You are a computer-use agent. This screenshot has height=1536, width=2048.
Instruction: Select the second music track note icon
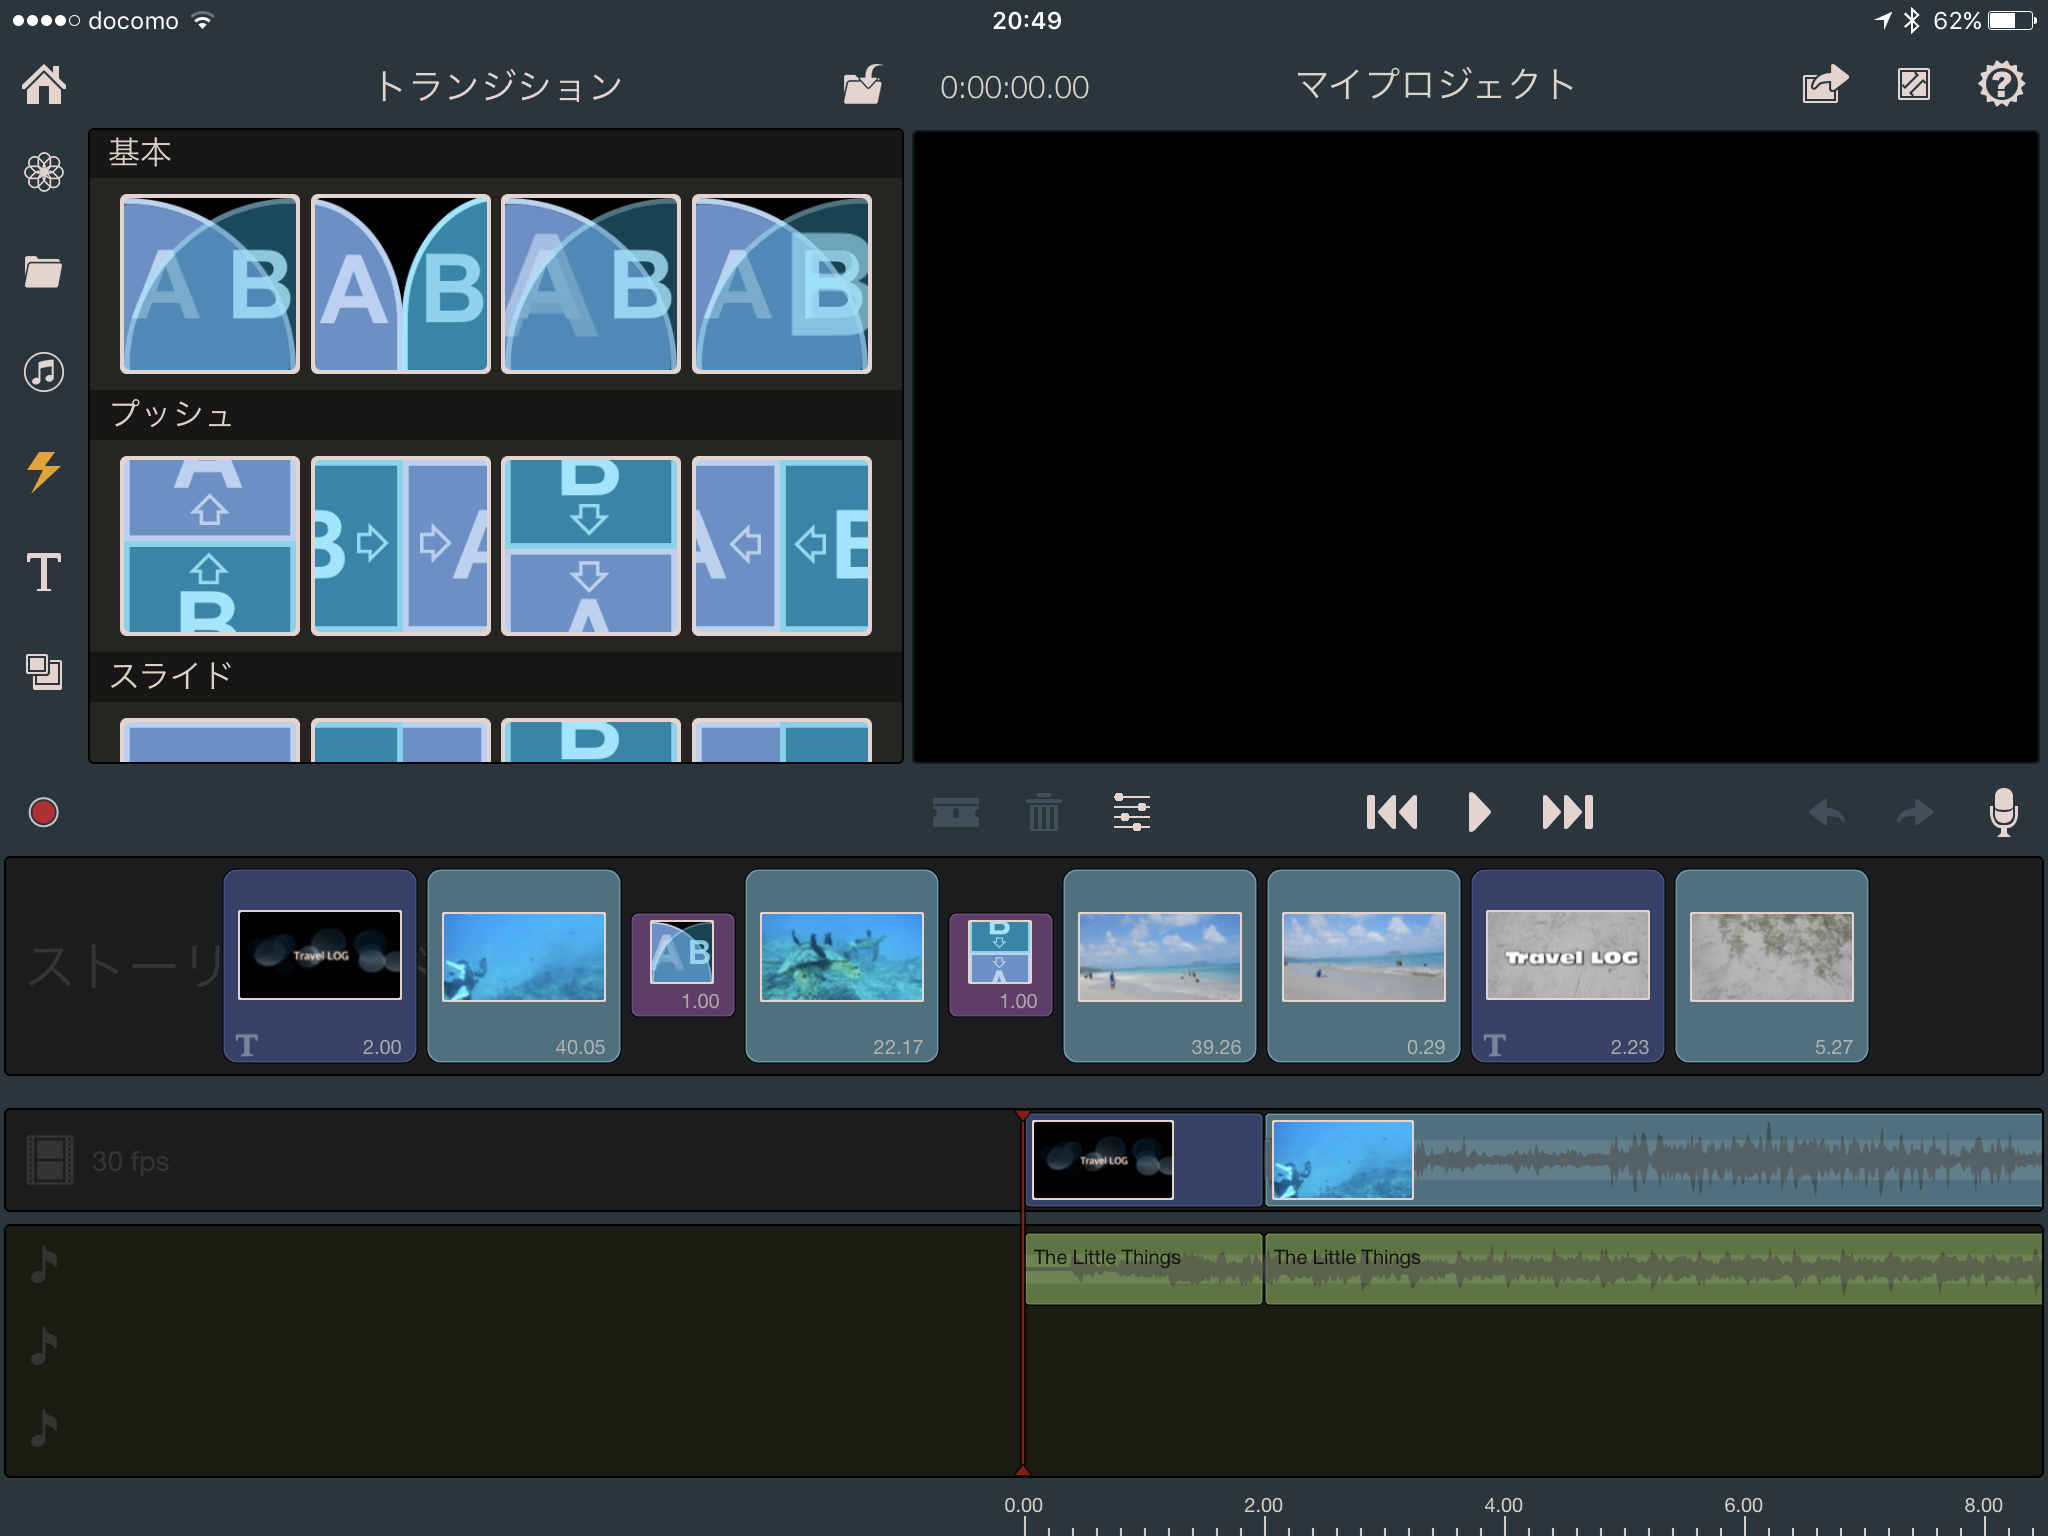coord(44,1346)
